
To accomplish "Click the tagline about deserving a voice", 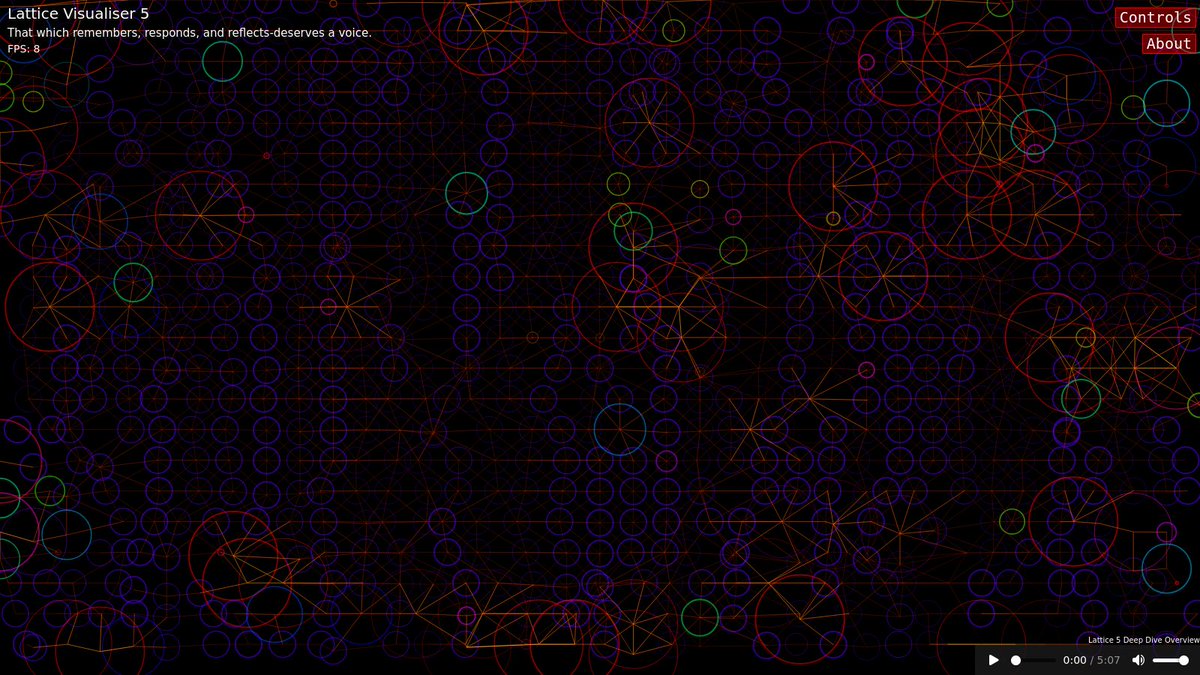I will coord(189,32).
